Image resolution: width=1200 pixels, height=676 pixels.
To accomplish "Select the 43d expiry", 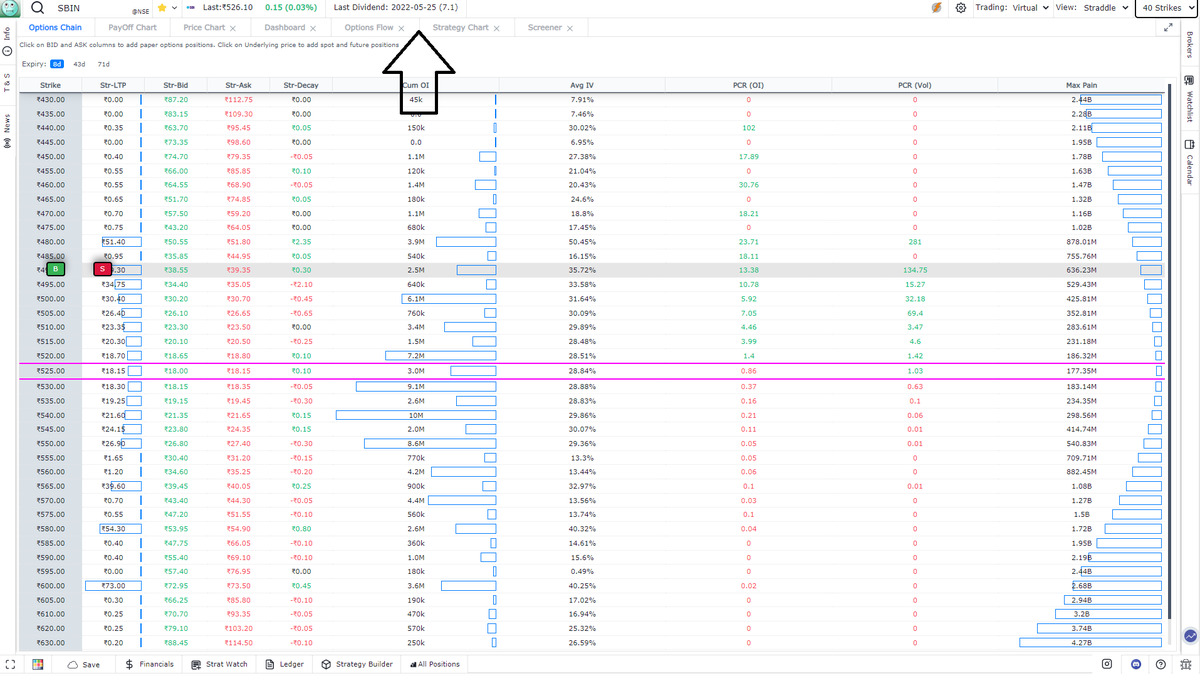I will (79, 64).
